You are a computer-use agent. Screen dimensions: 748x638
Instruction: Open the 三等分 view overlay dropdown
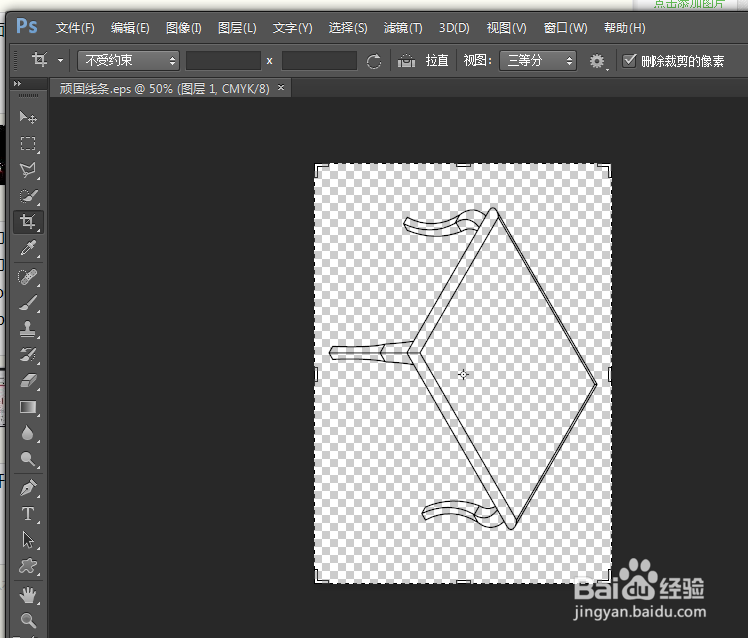click(538, 61)
